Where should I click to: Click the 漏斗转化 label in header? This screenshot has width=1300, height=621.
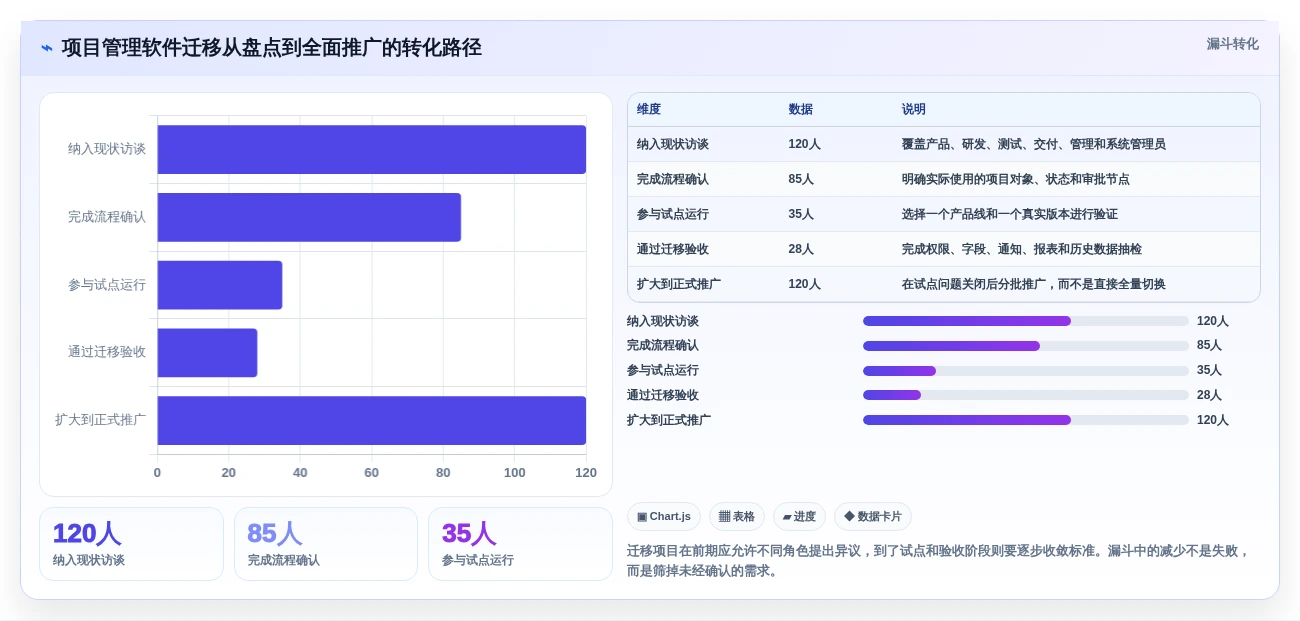click(1232, 44)
